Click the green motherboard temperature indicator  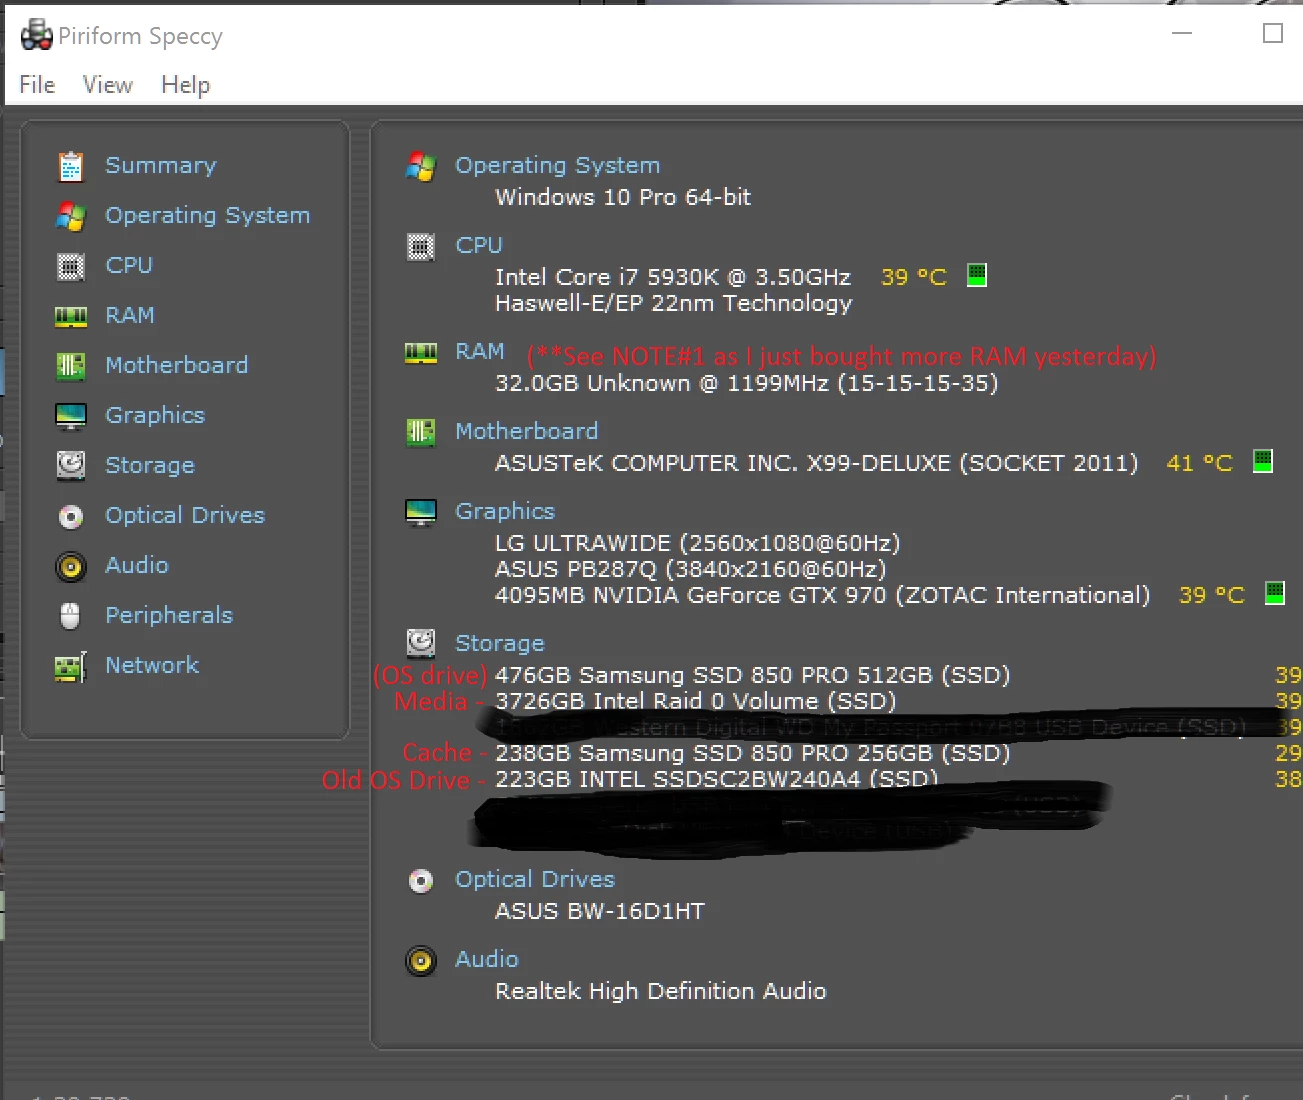[1263, 461]
